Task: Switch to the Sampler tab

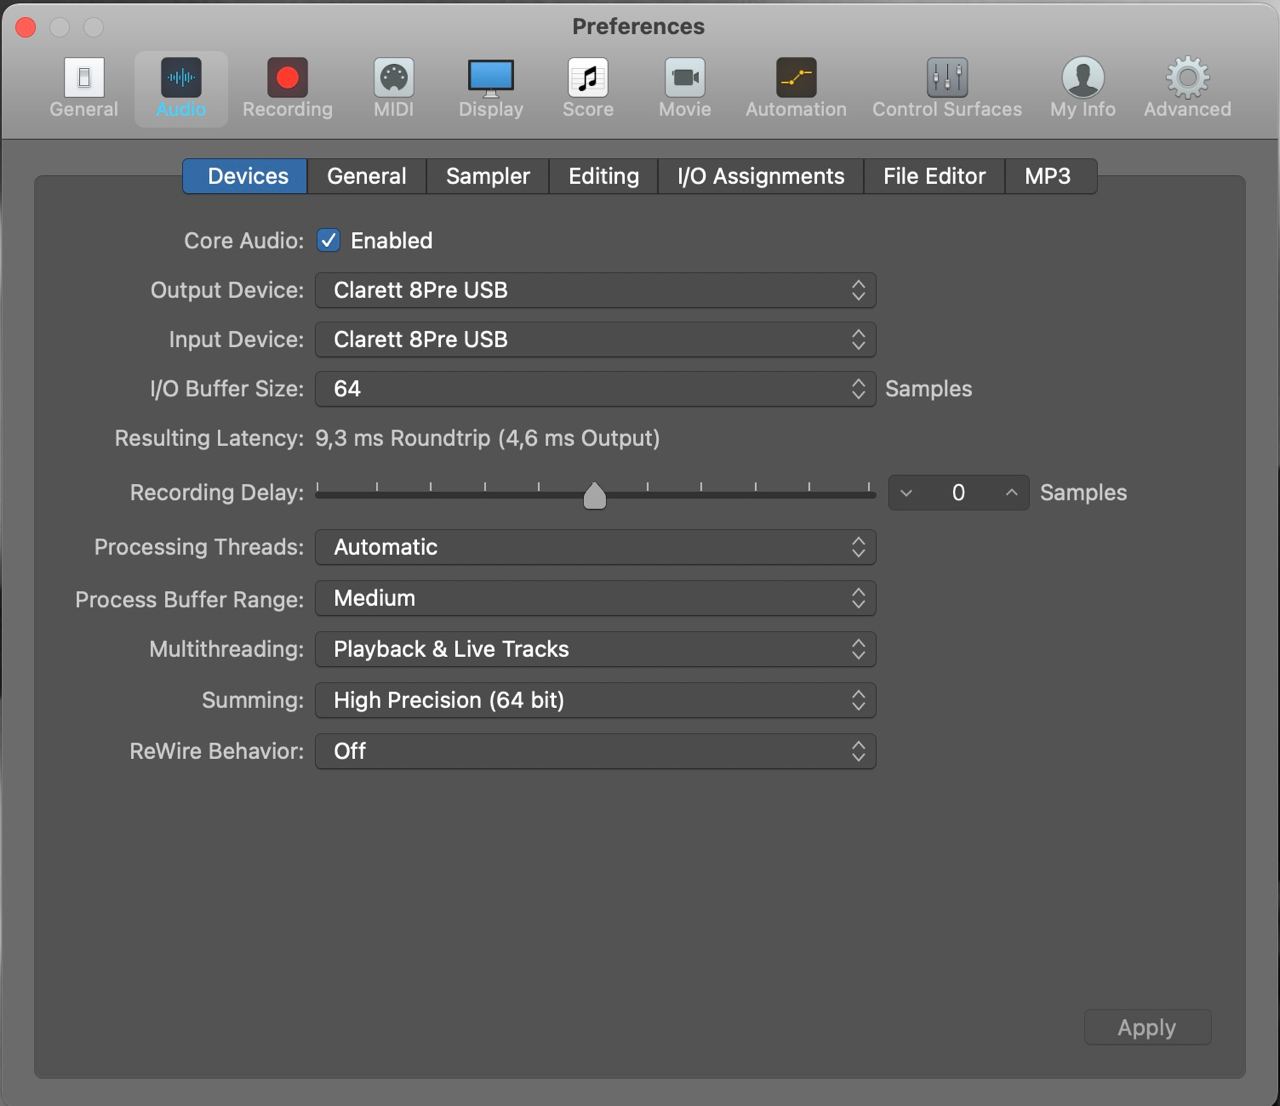Action: pos(488,176)
